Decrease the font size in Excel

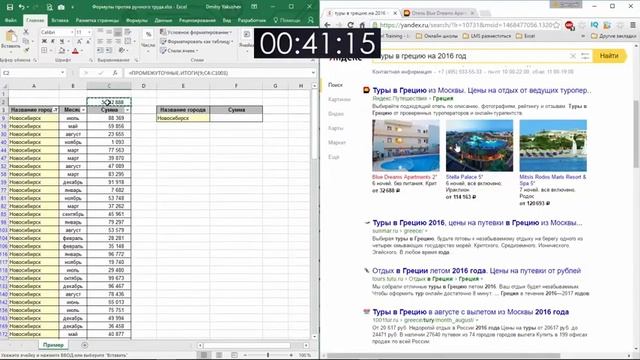pyautogui.click(x=88, y=41)
